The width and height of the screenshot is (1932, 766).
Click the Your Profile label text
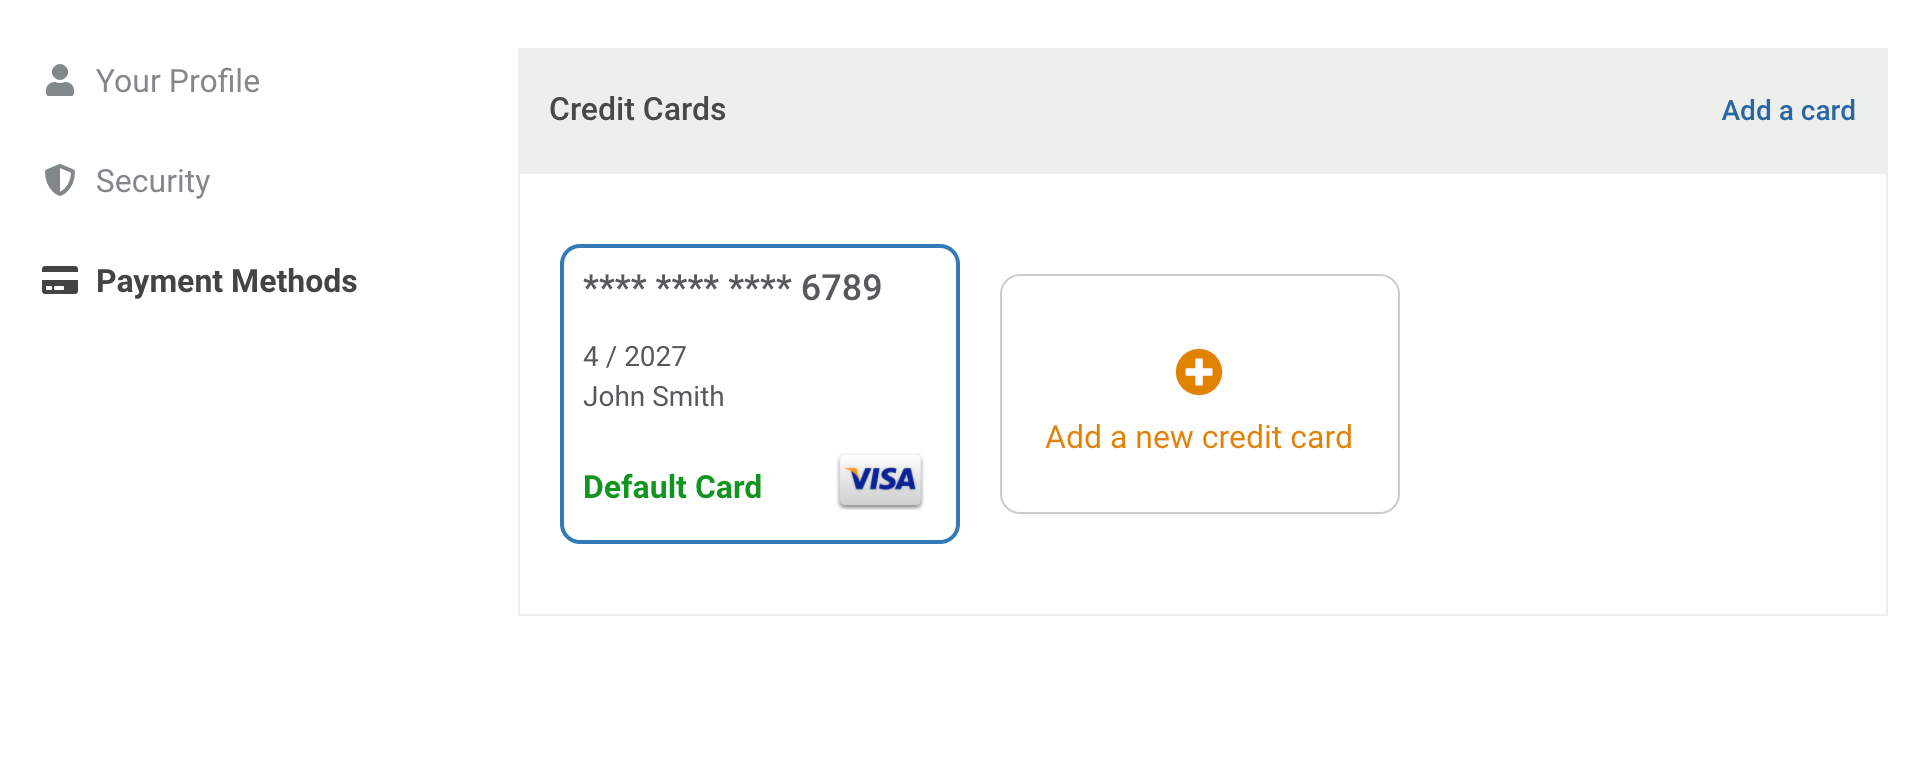pos(178,81)
